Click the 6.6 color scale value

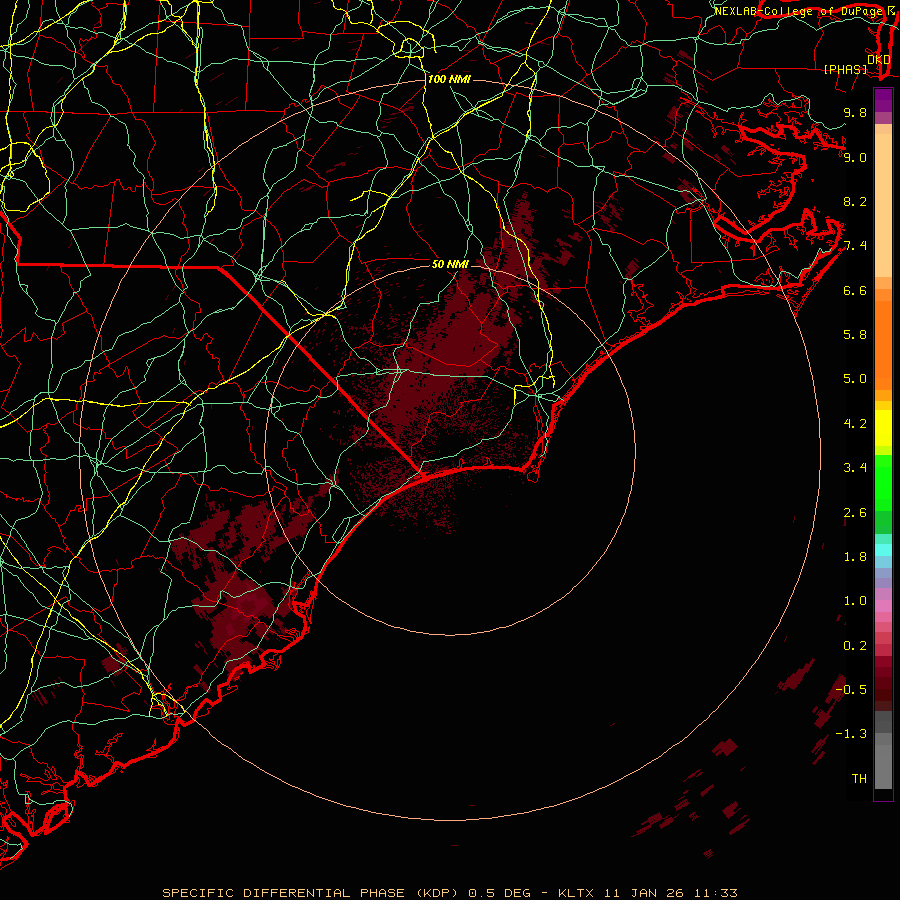pyautogui.click(x=855, y=290)
